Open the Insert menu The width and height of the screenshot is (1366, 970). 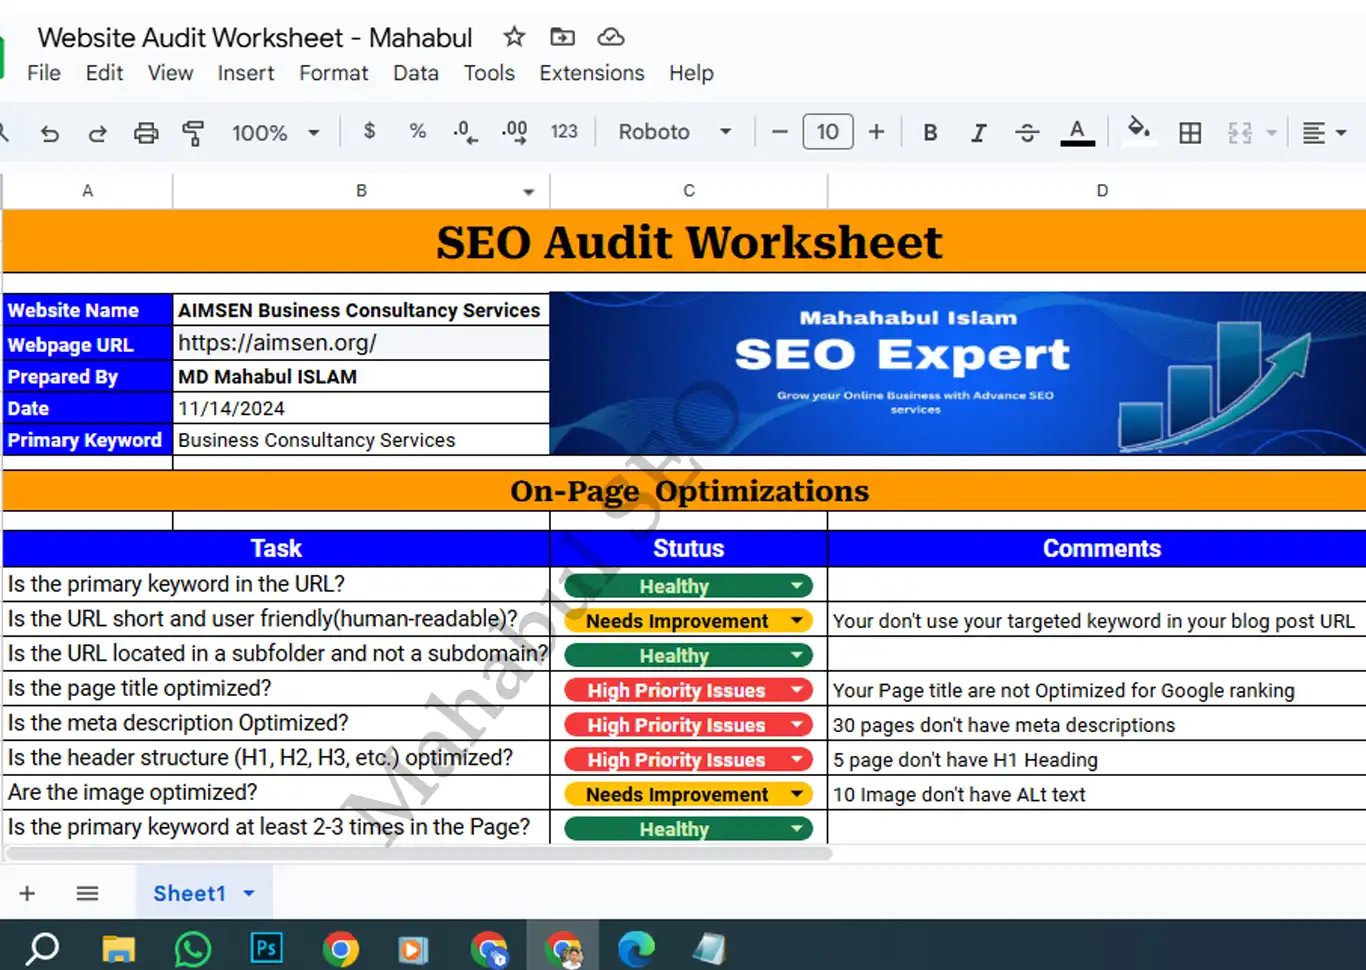[246, 73]
